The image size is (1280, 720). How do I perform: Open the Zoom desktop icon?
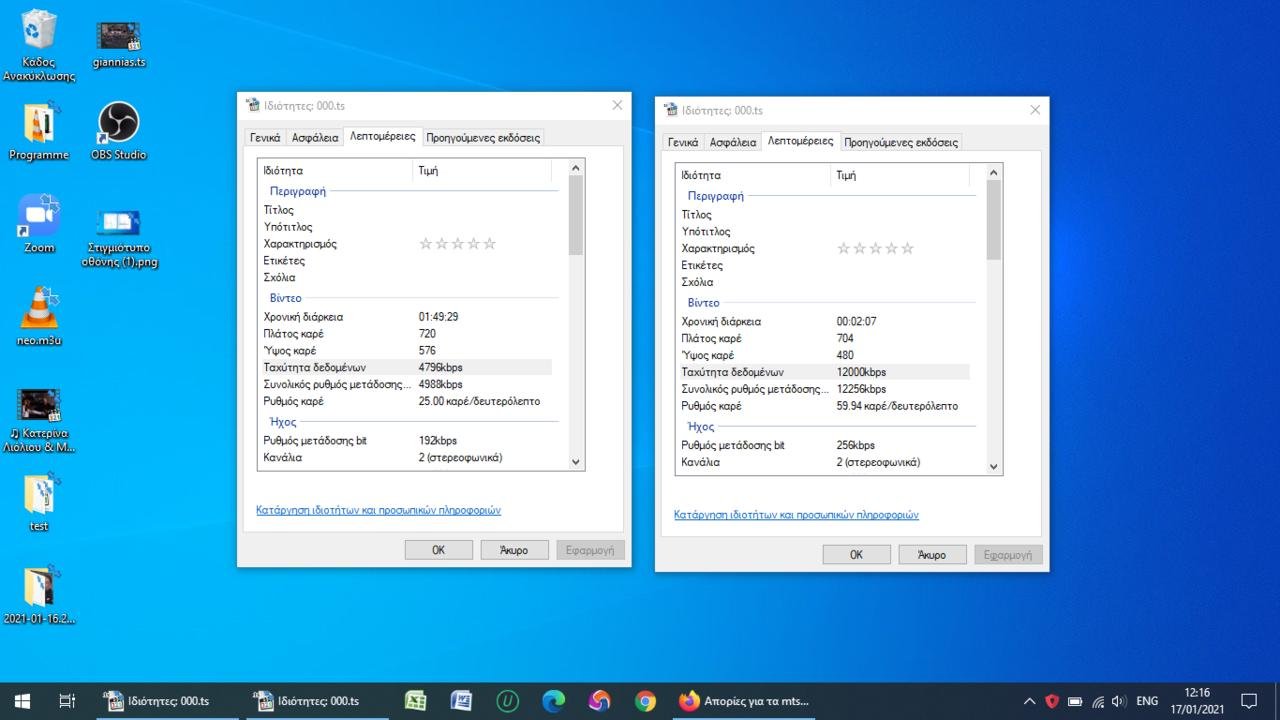point(39,217)
